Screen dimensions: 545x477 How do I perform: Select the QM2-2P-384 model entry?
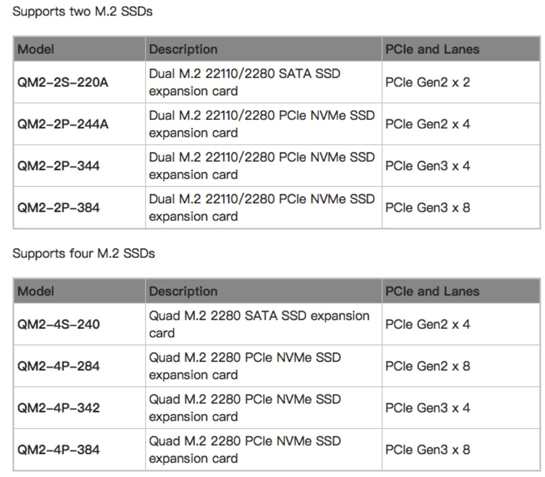(58, 208)
